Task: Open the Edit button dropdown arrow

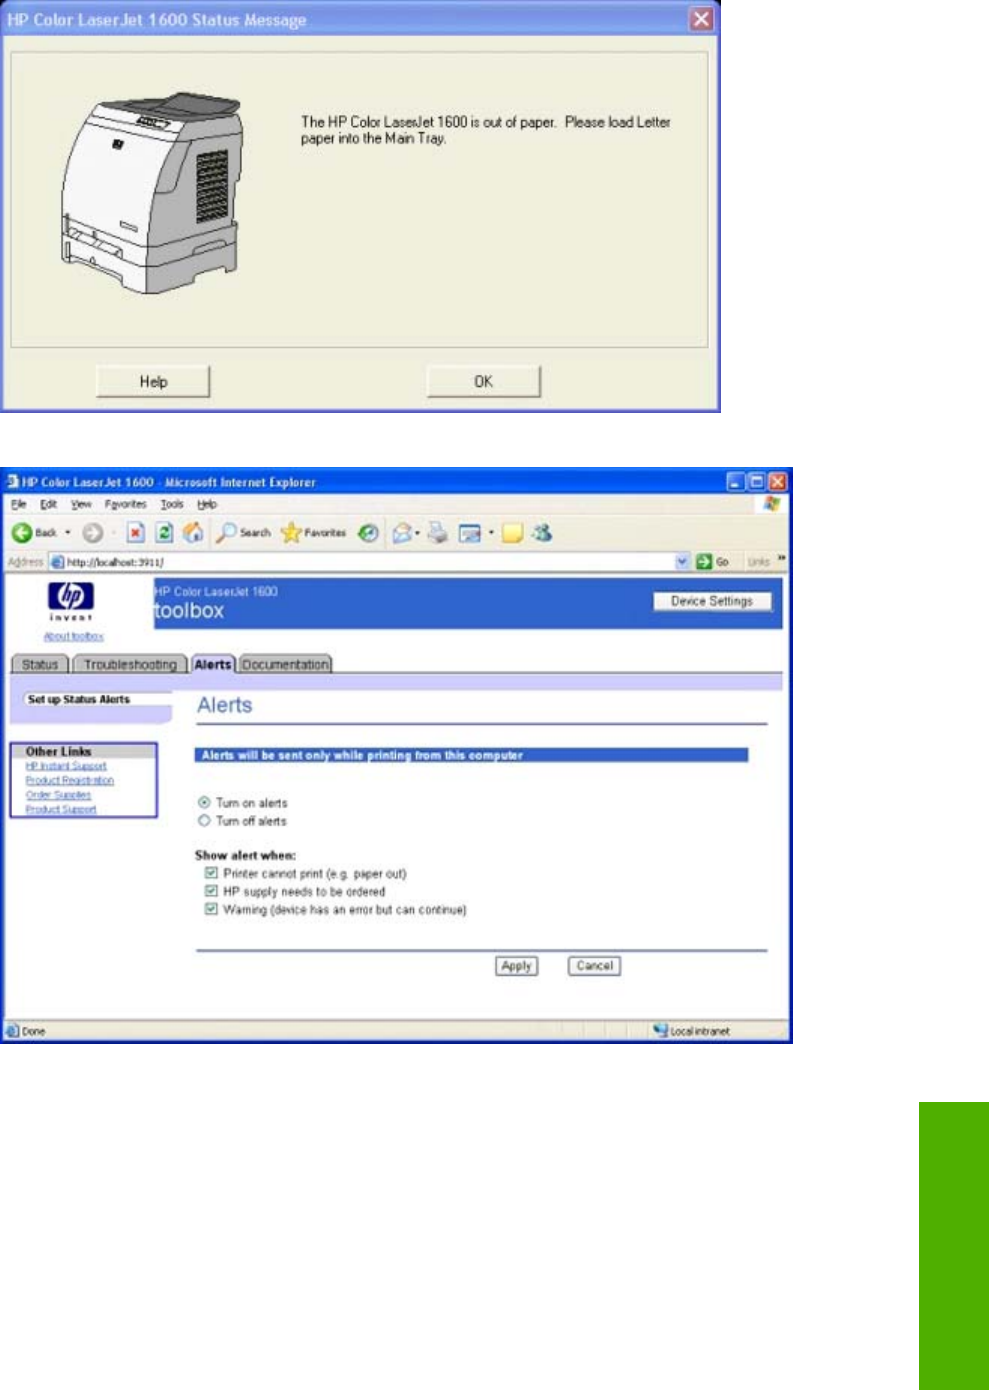Action: click(x=491, y=533)
